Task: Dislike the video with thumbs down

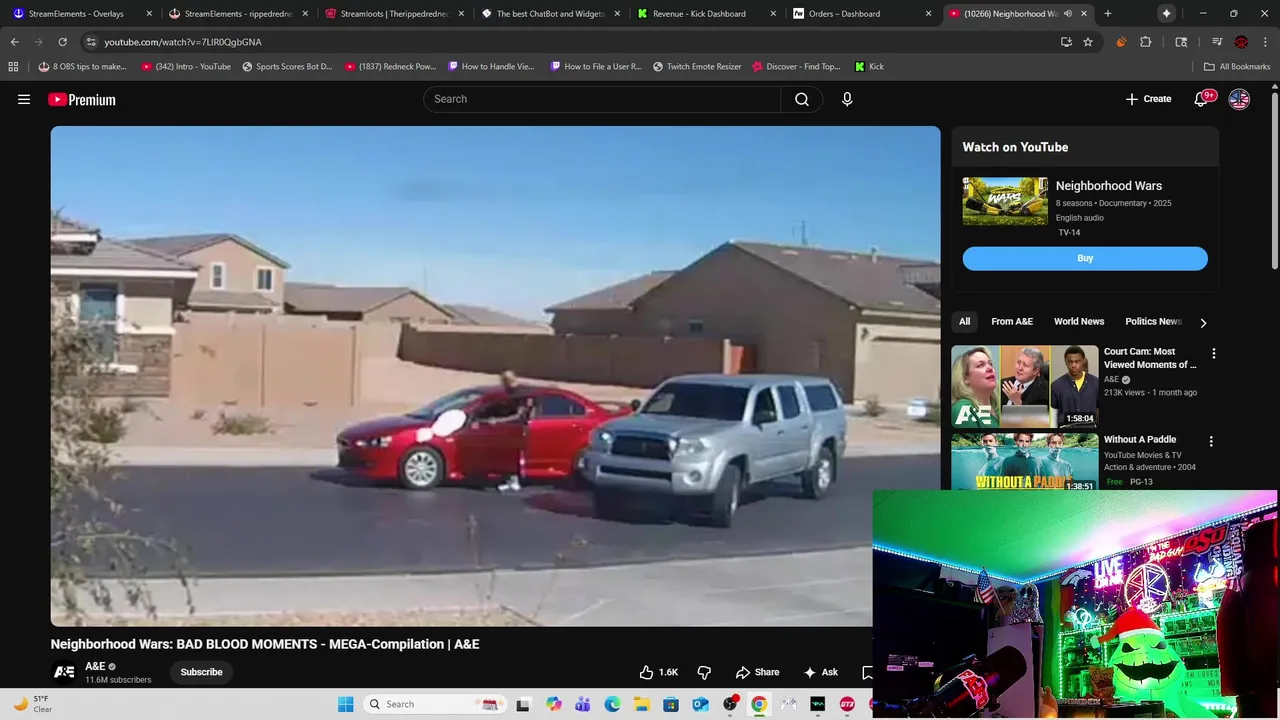Action: [704, 672]
